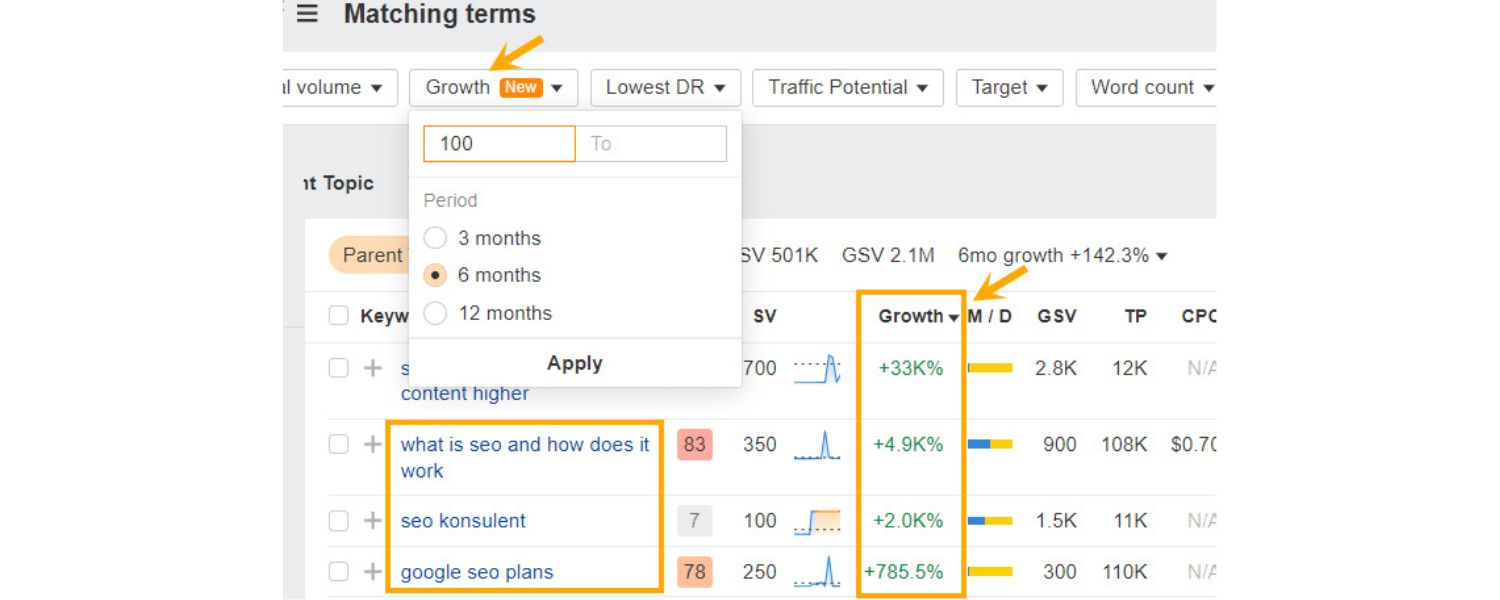Open the hamburger menu beside Matching terms
This screenshot has width=1500, height=600.
[307, 14]
